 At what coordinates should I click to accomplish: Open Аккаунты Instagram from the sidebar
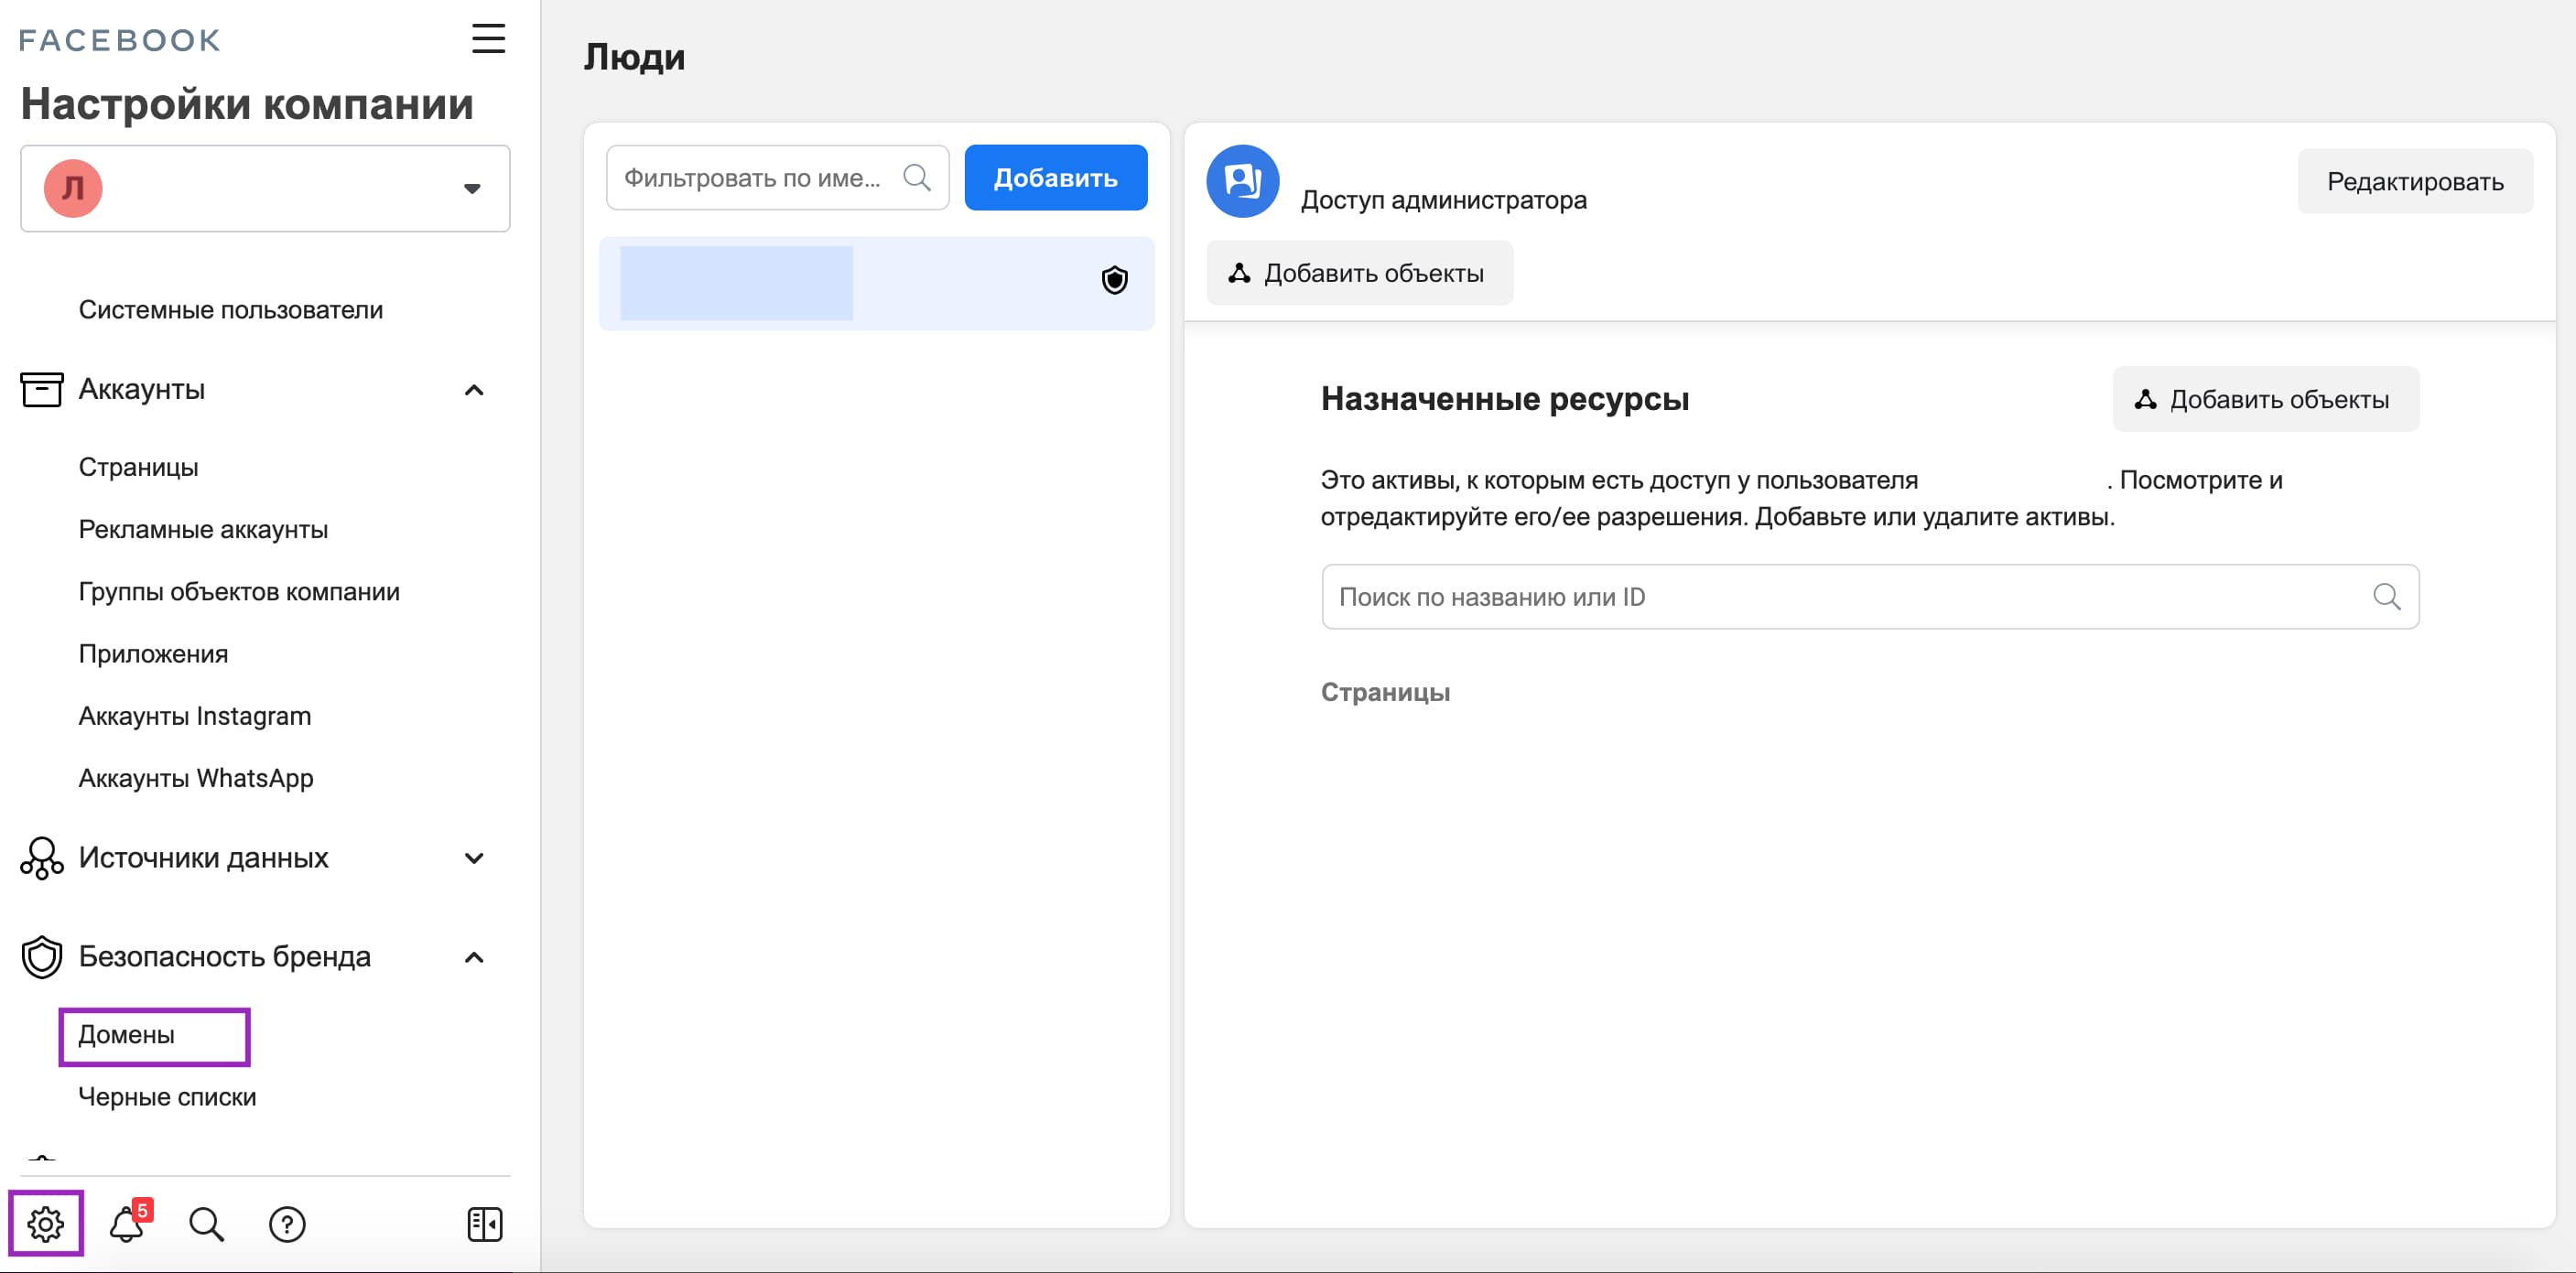coord(194,715)
